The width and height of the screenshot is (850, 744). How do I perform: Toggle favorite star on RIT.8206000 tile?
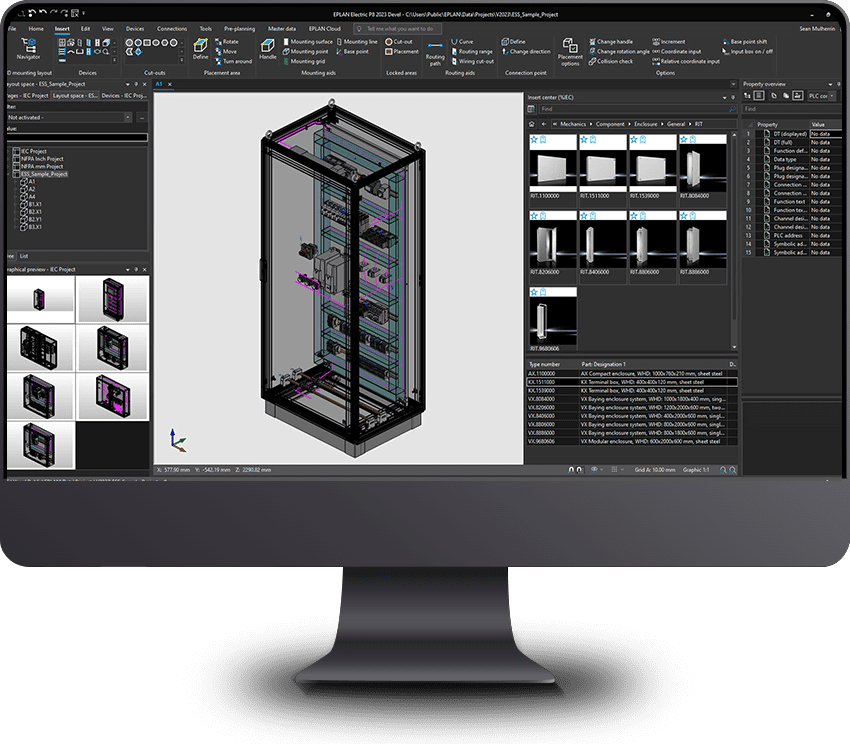534,216
